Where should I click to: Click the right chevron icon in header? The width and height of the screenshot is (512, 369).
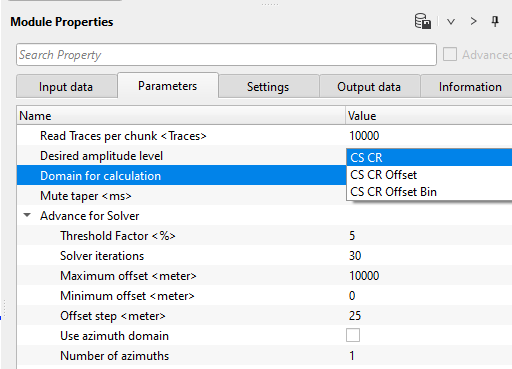click(x=473, y=21)
